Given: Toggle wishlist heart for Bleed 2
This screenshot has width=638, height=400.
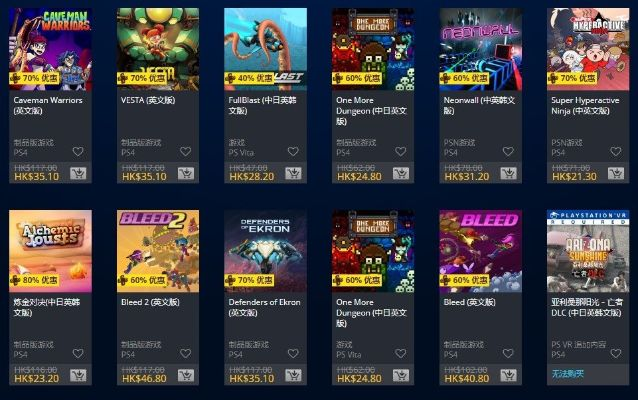Looking at the screenshot, I should (186, 354).
